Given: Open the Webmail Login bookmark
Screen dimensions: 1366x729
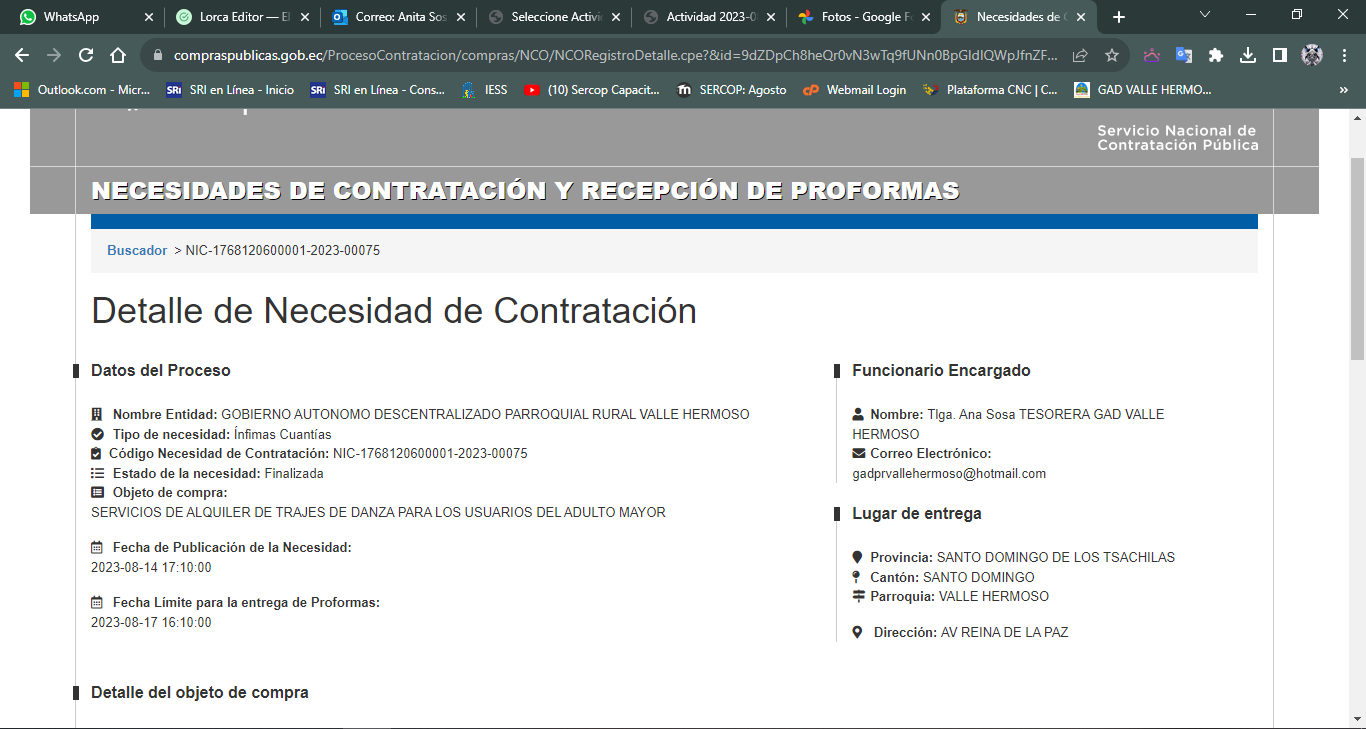Looking at the screenshot, I should tap(855, 90).
